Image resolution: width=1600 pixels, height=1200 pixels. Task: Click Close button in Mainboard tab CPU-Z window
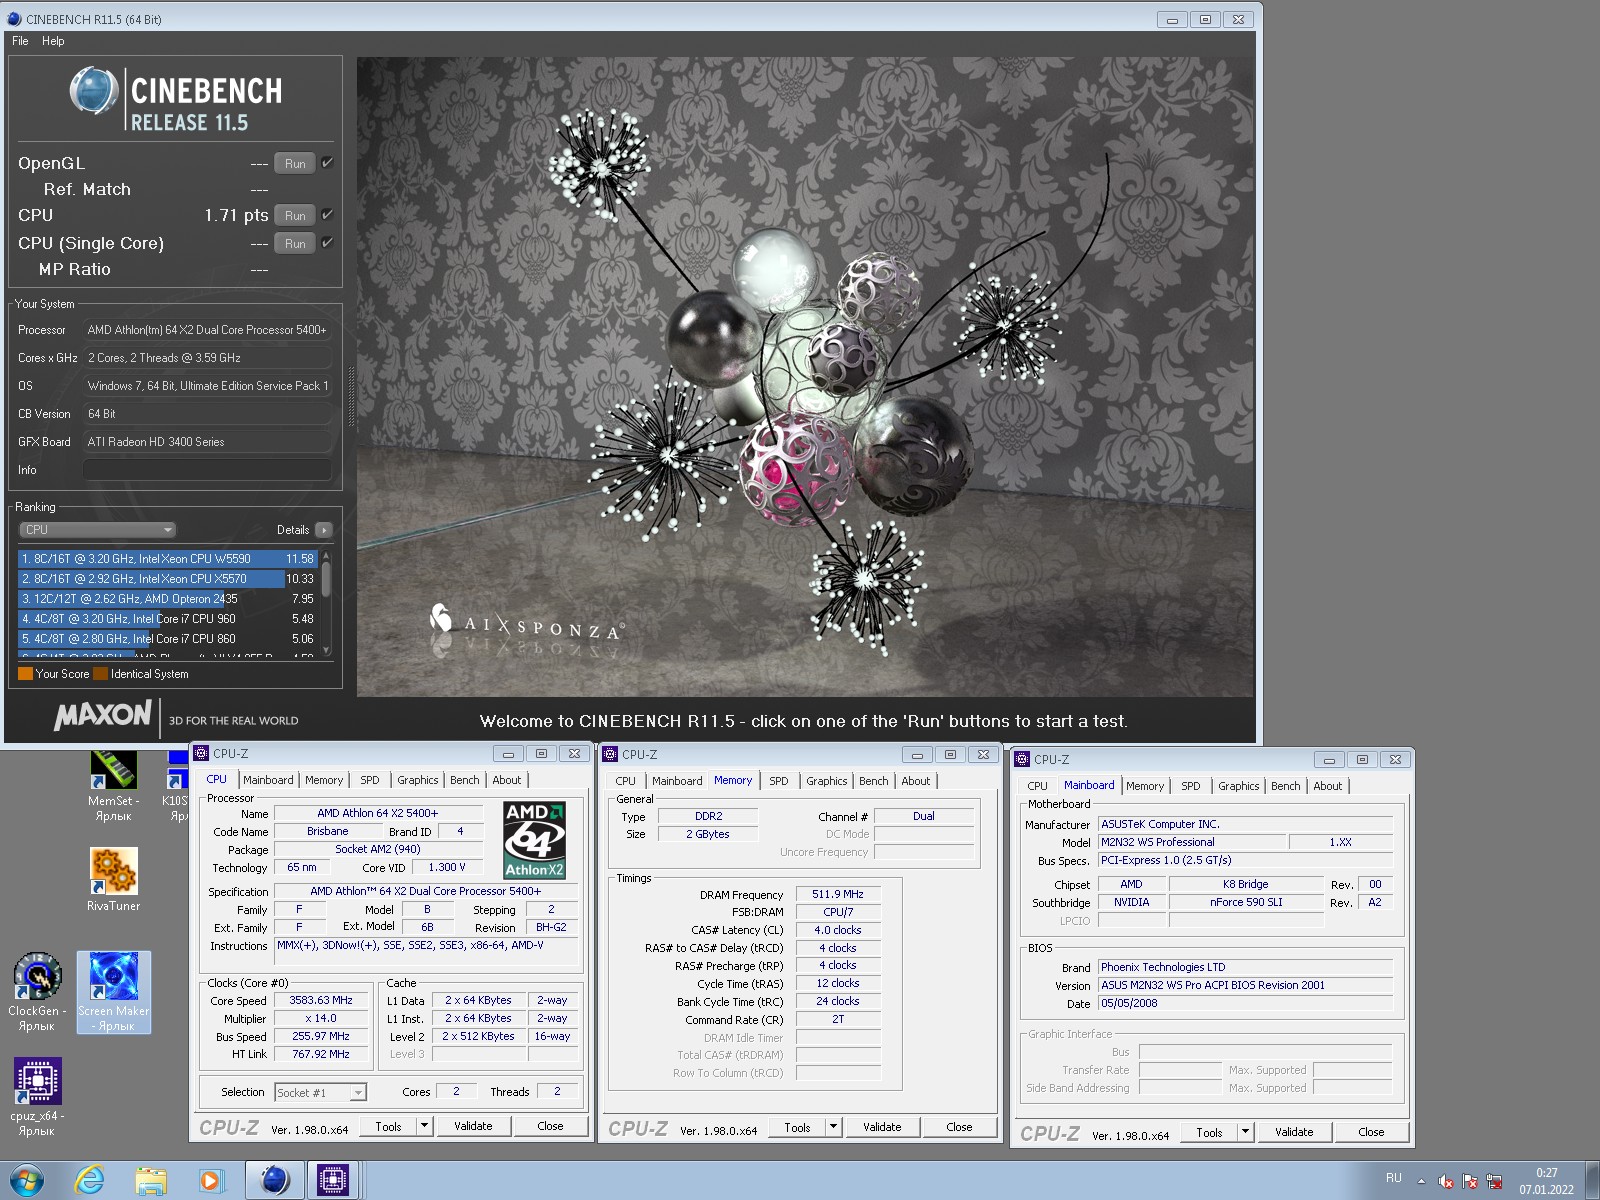pos(1371,1132)
